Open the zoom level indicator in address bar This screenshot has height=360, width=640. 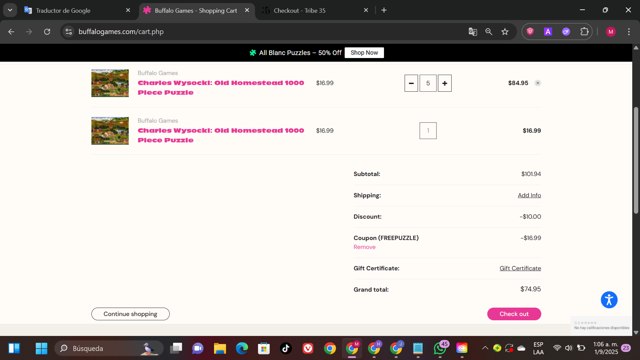coord(489,31)
